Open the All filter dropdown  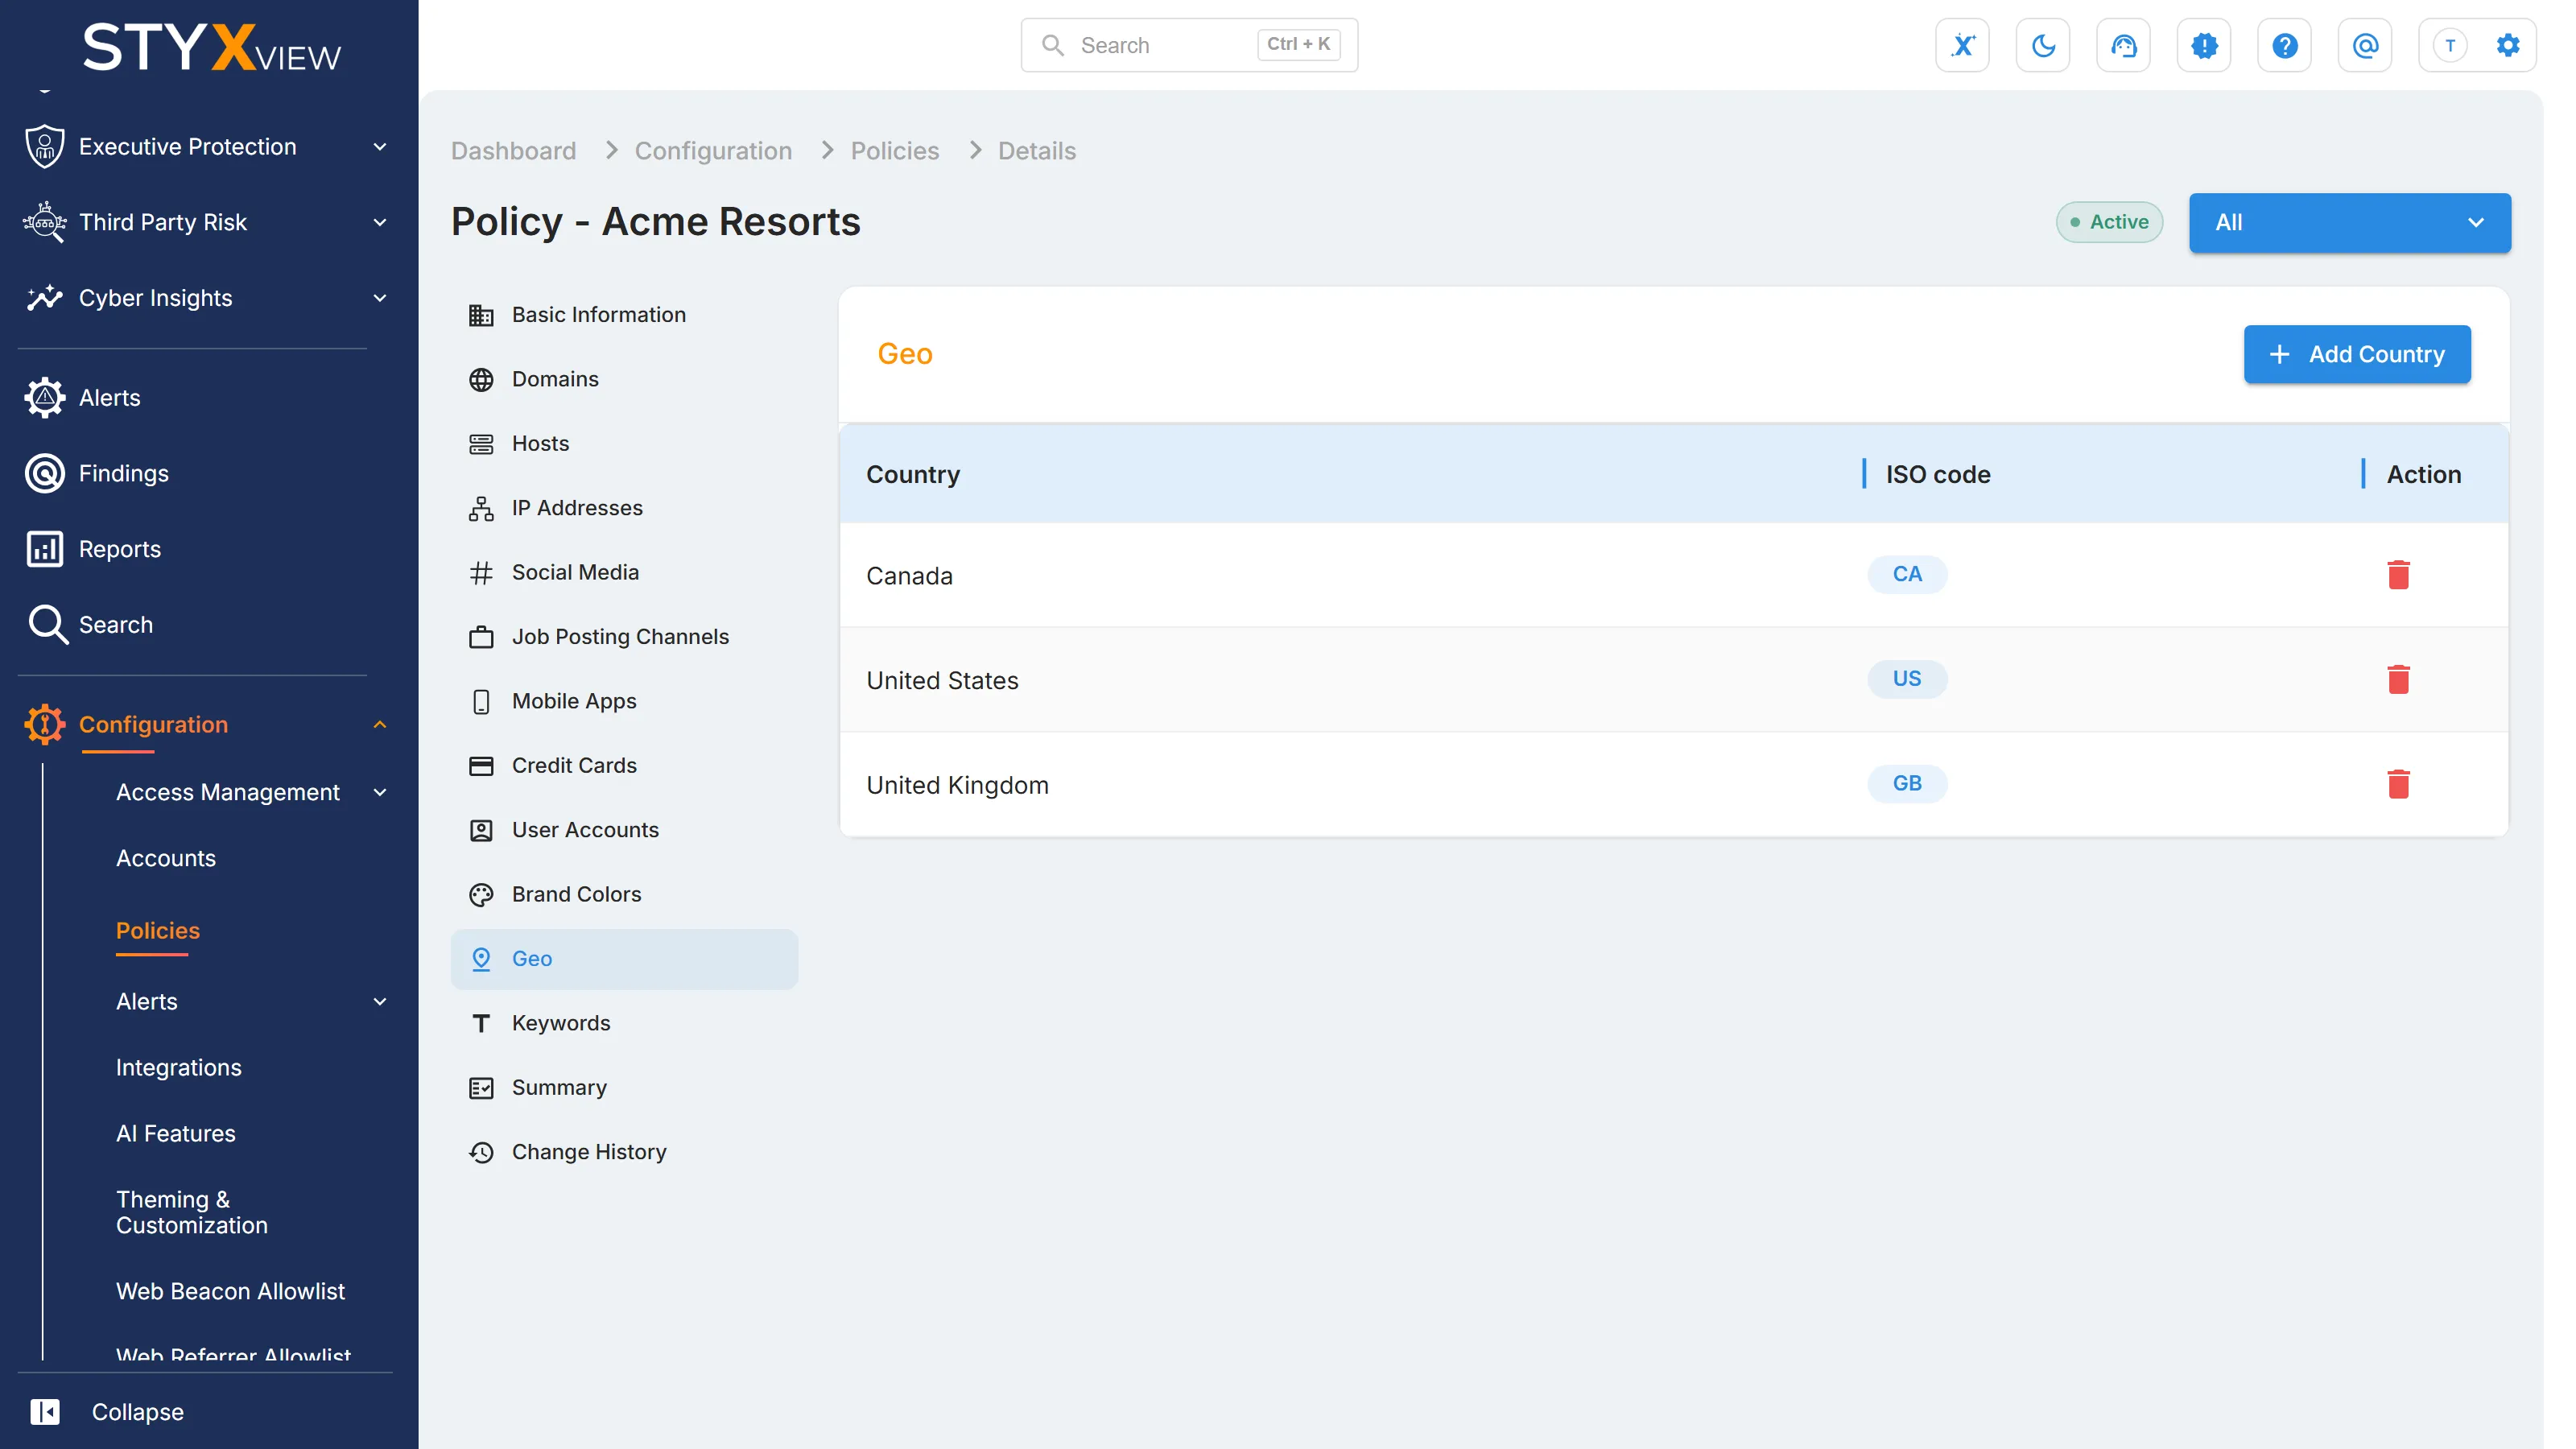coord(2349,222)
